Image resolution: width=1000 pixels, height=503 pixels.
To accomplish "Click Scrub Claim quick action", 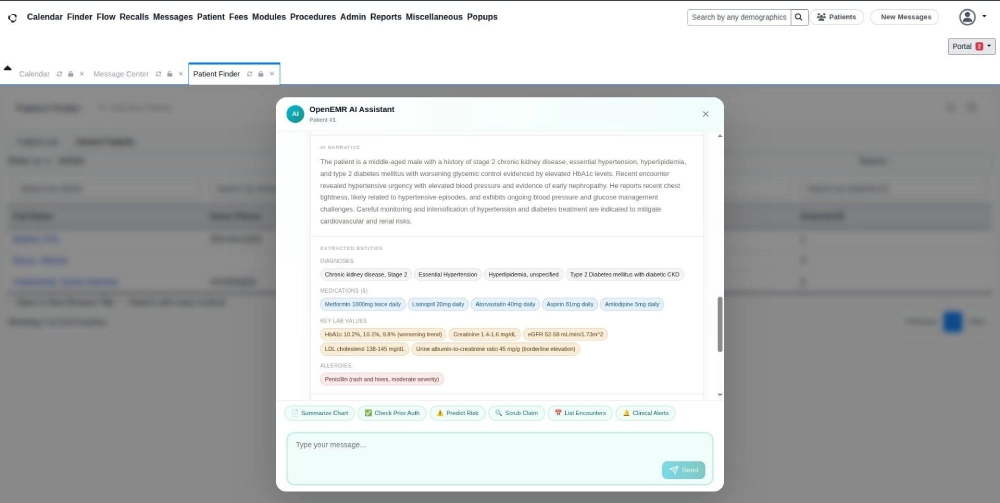I will coord(517,413).
